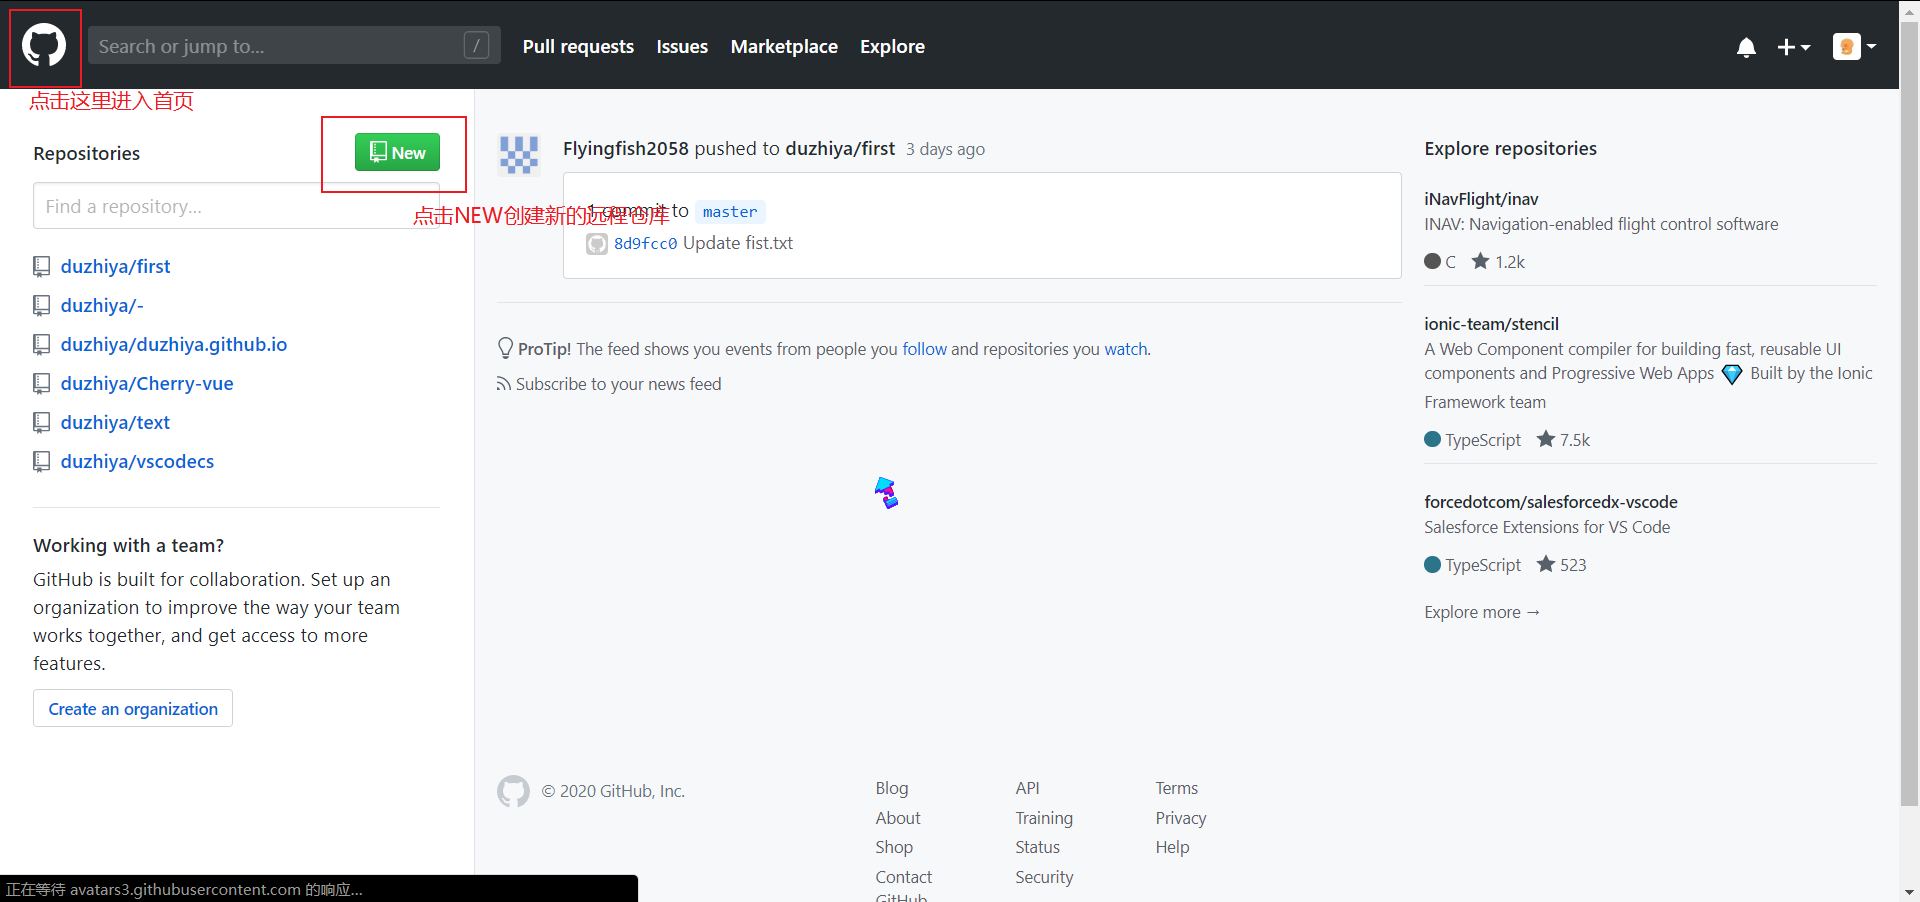Click the scrollbar down arrow
This screenshot has height=902, width=1920.
(1909, 892)
